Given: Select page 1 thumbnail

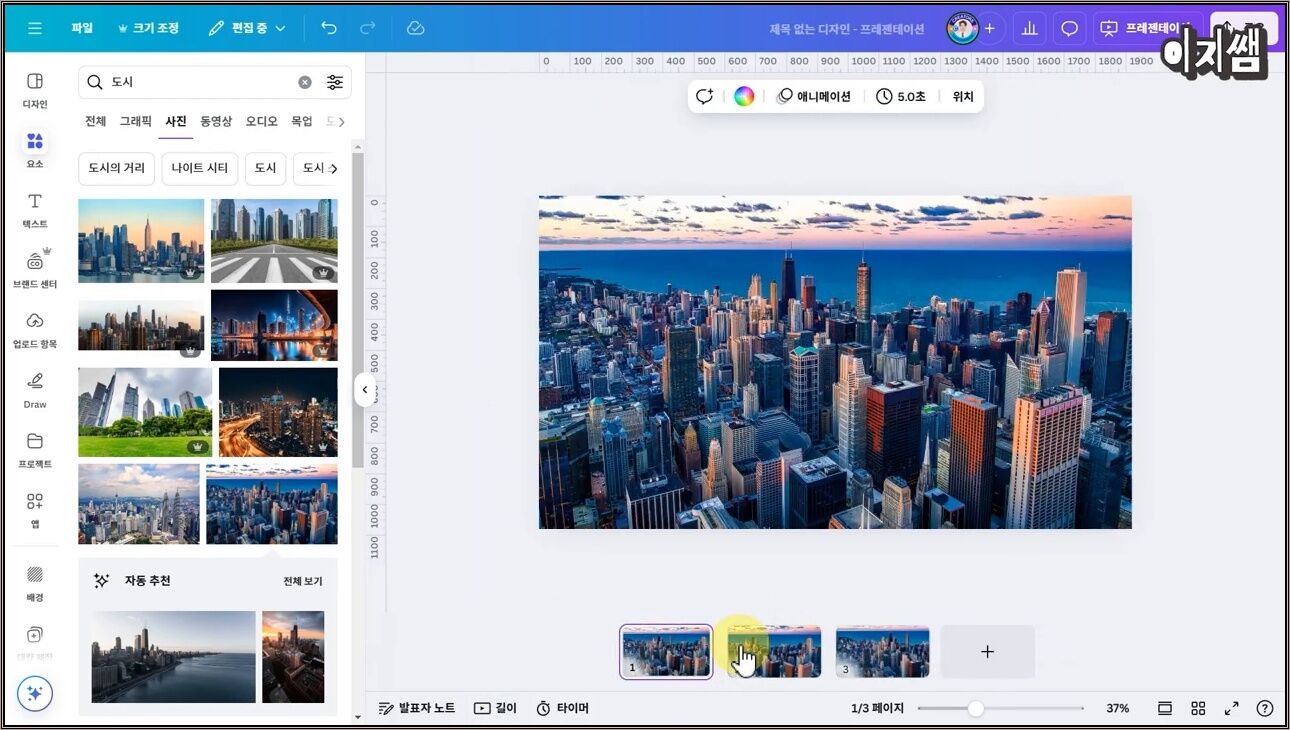Looking at the screenshot, I should pyautogui.click(x=666, y=651).
